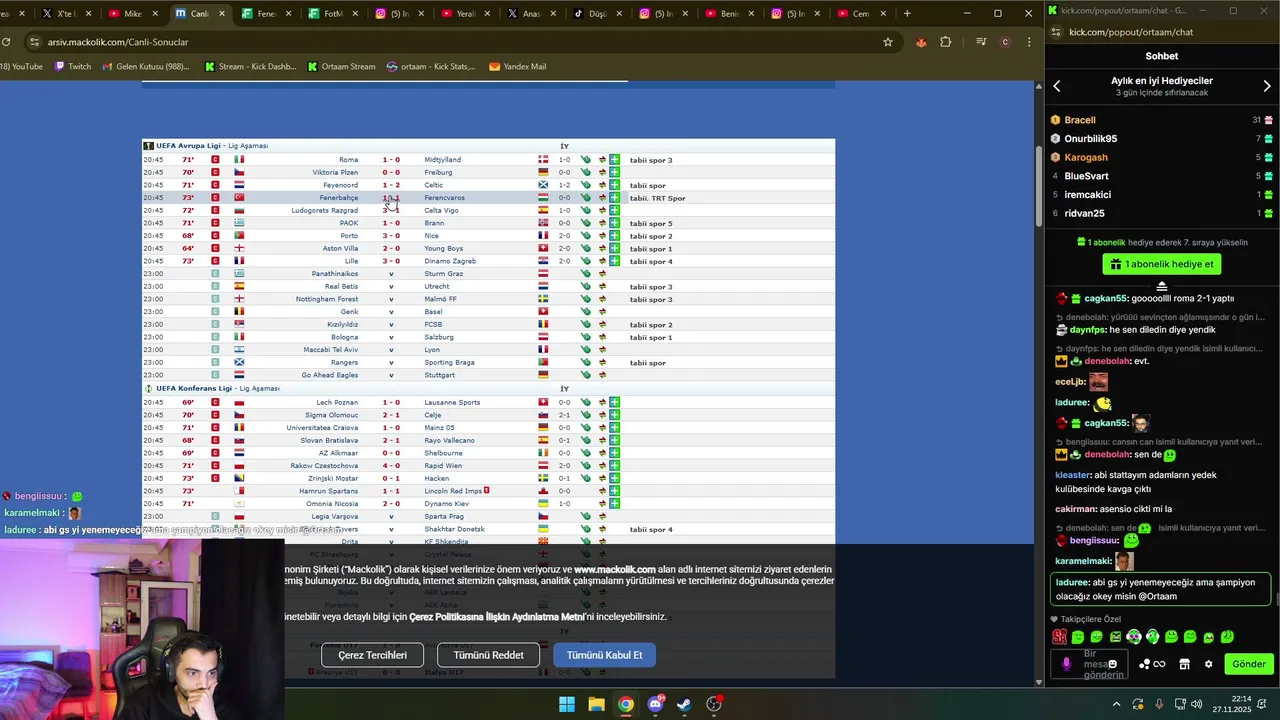This screenshot has width=1280, height=720.
Task: Open Windows Start menu
Action: [x=567, y=704]
